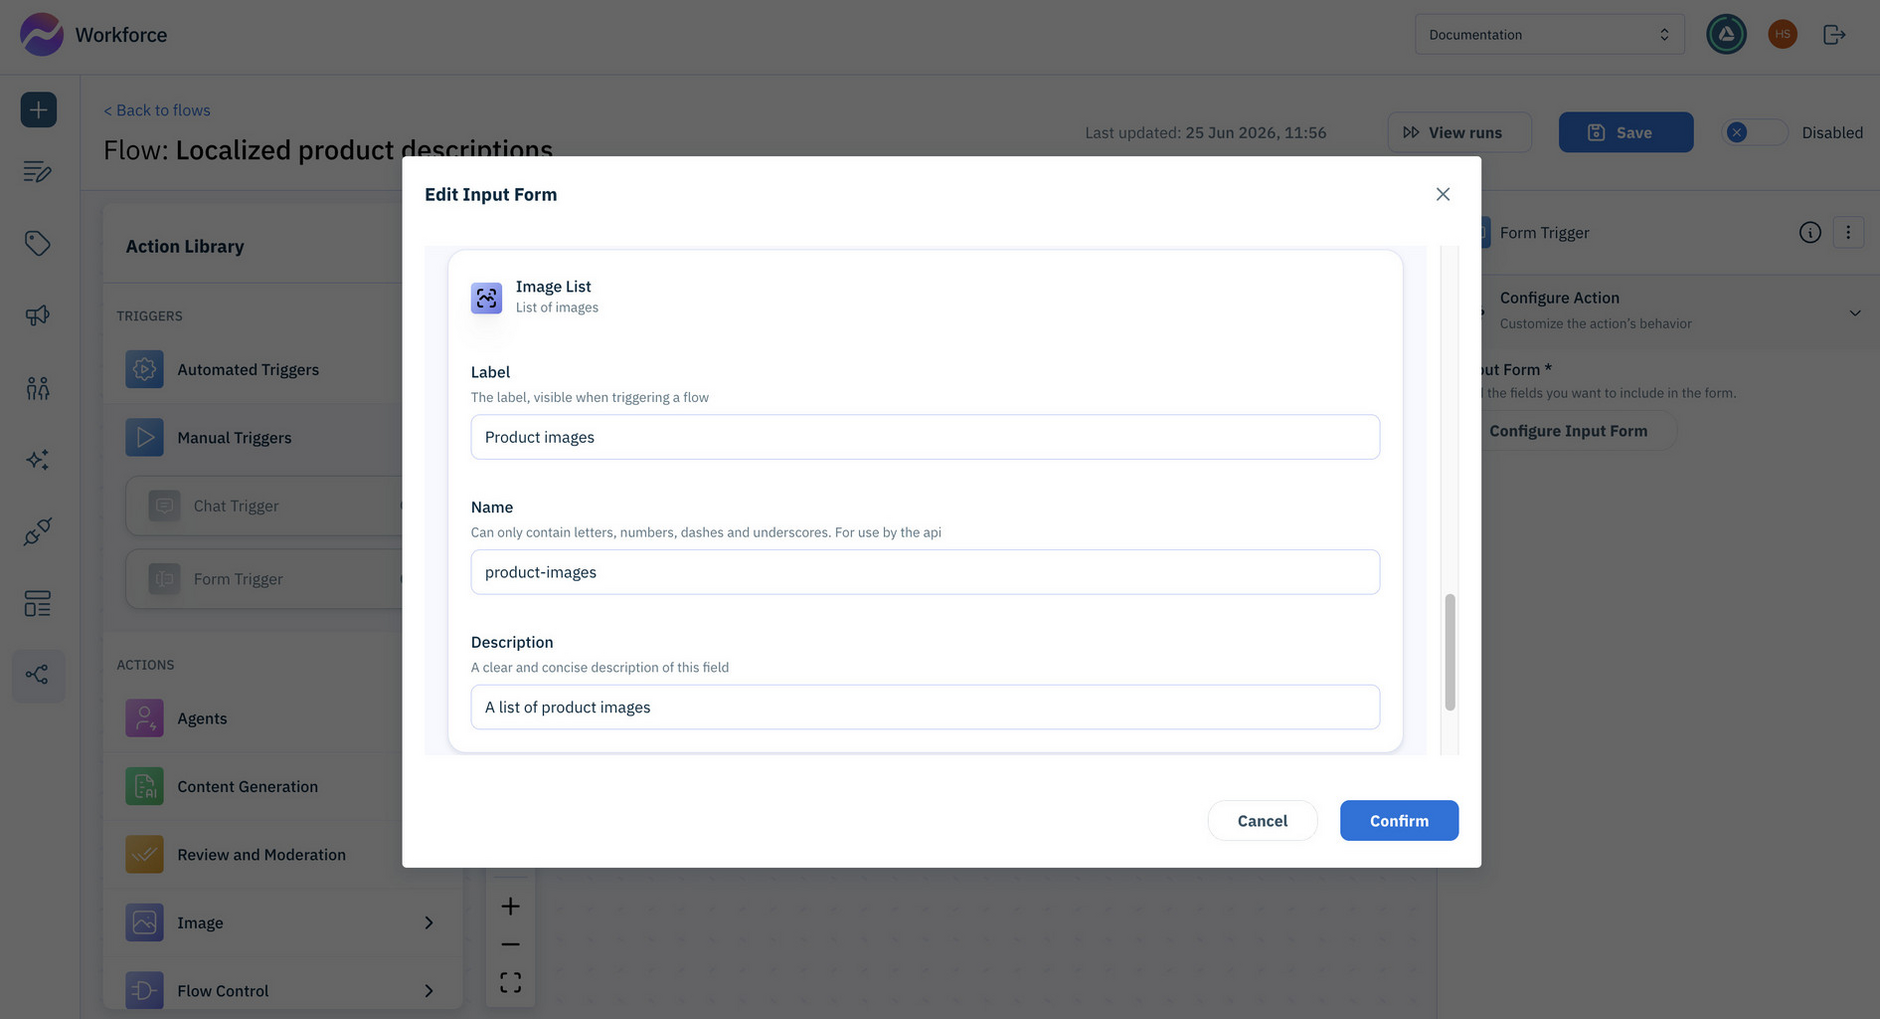The height and width of the screenshot is (1019, 1880).
Task: Open the people team sidebar icon
Action: (x=38, y=388)
